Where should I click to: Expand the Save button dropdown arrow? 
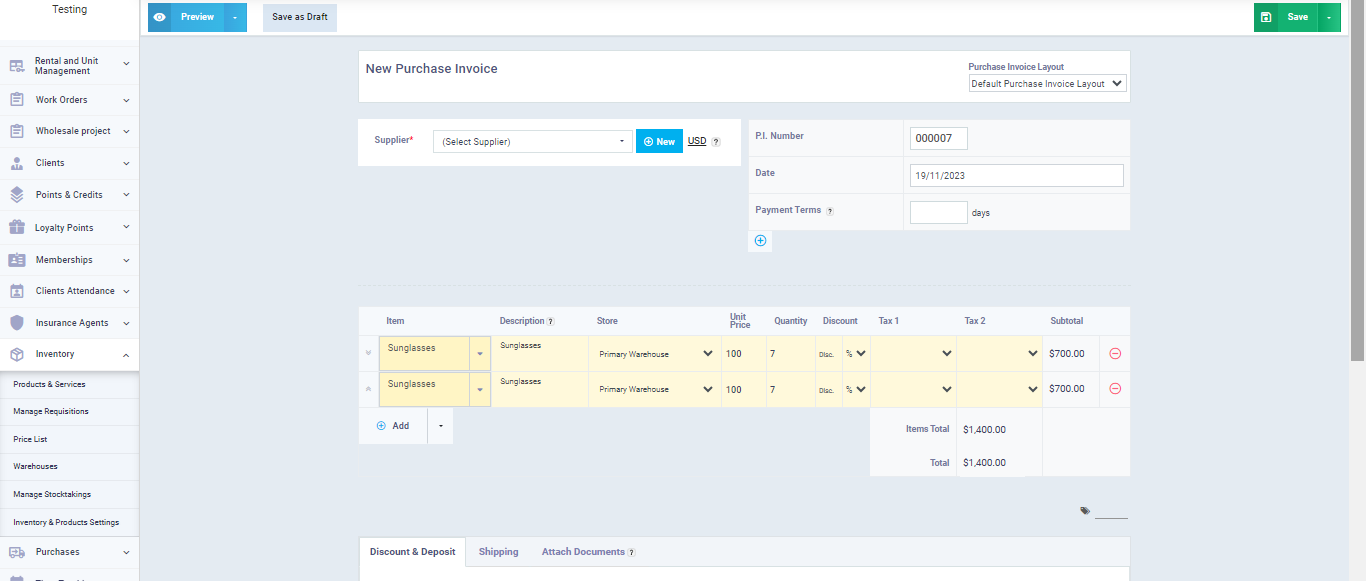[1329, 17]
